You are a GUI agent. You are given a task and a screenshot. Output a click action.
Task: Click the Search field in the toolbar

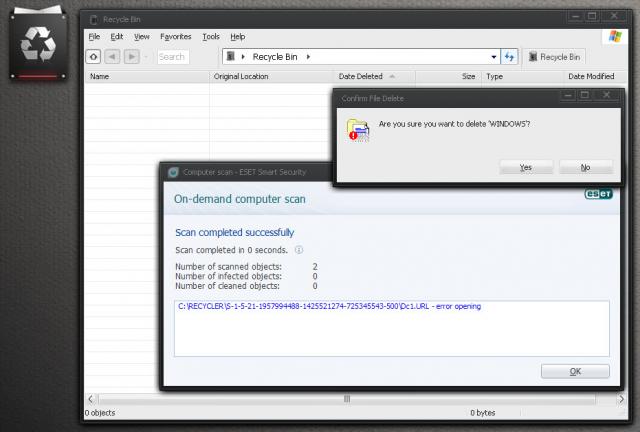[x=173, y=57]
